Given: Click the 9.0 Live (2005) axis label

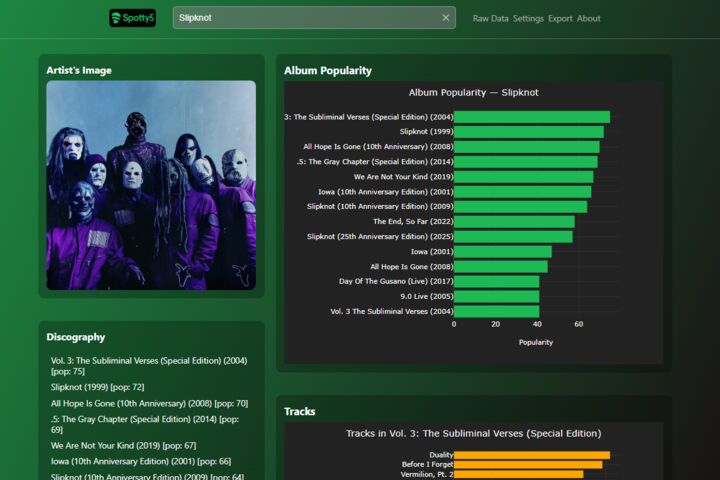Looking at the screenshot, I should pos(427,297).
